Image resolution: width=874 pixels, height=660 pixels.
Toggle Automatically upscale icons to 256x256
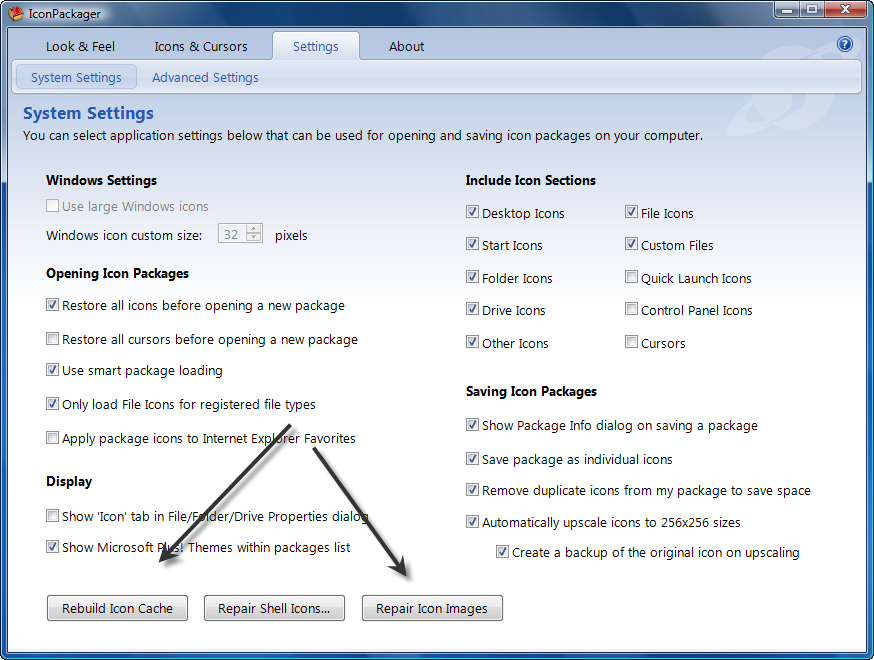coord(472,522)
